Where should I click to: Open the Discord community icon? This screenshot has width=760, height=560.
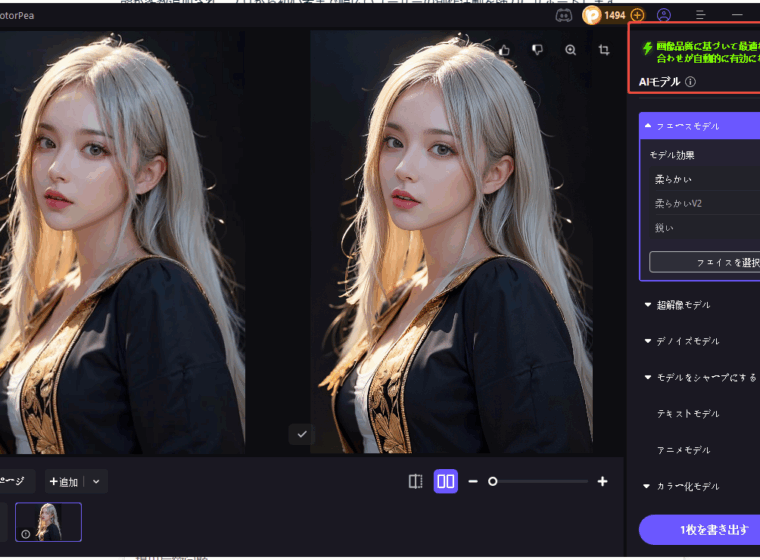[x=563, y=16]
